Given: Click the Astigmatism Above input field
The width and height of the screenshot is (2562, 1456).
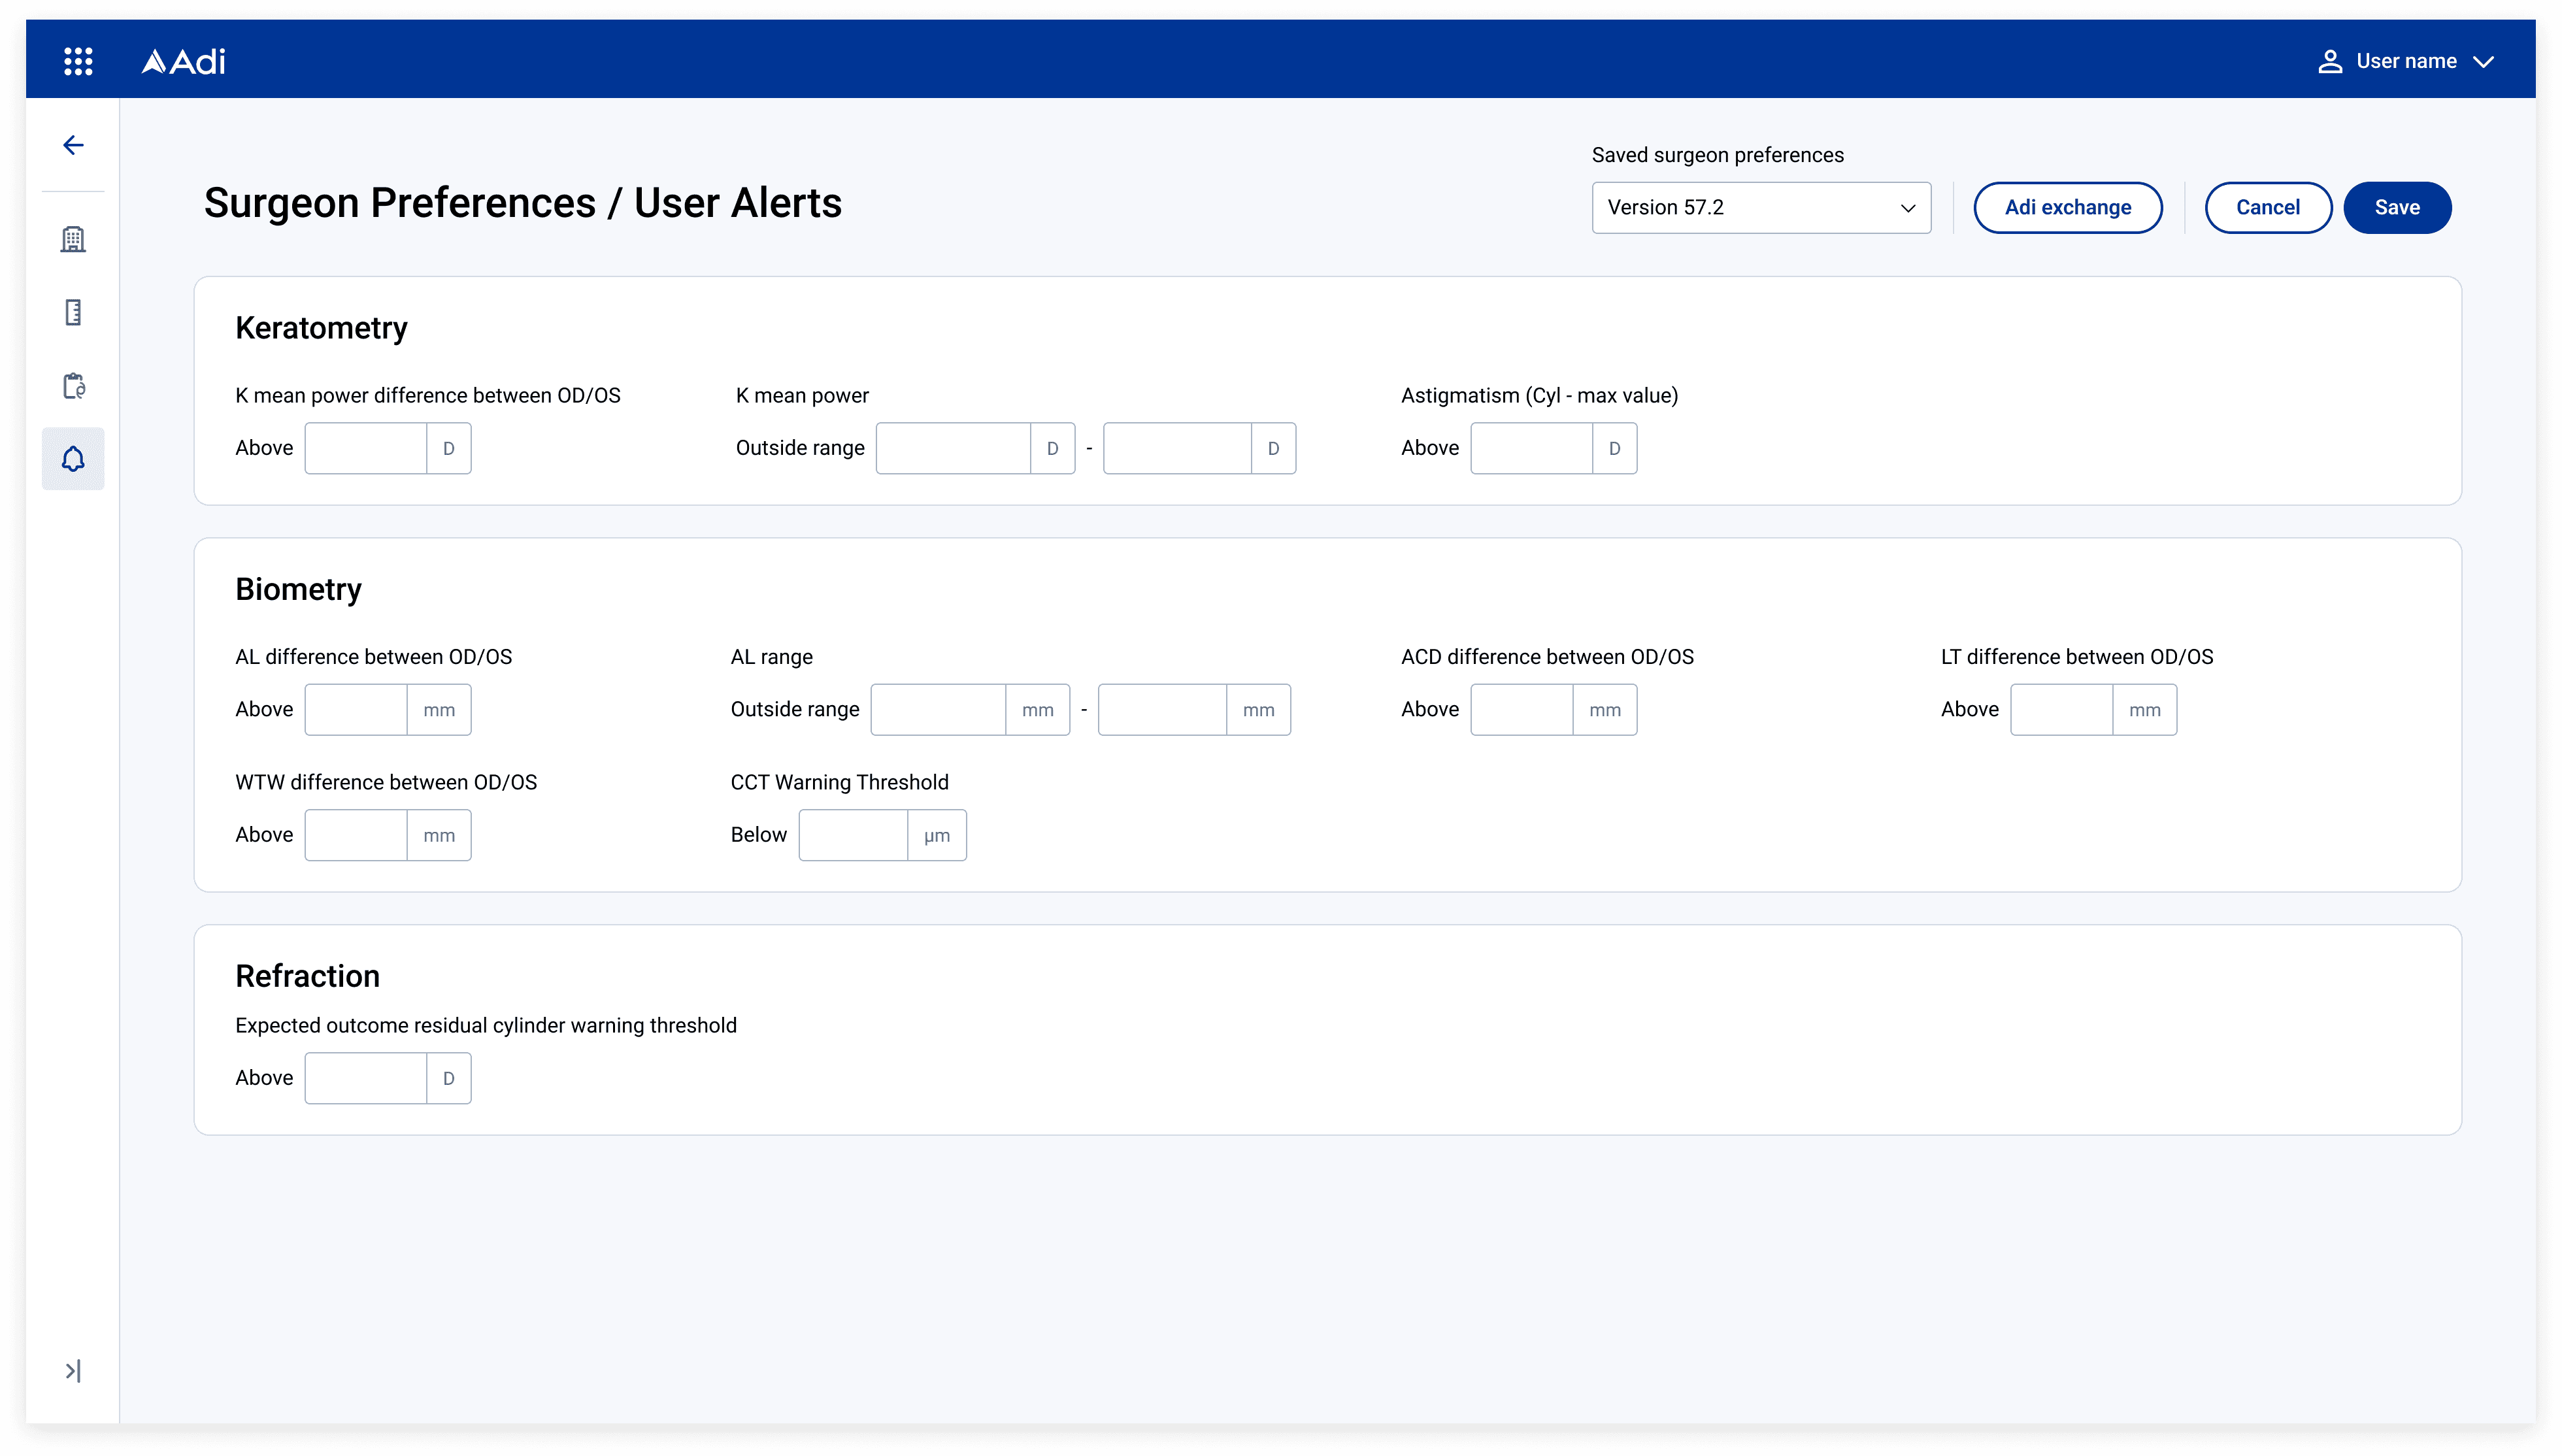Looking at the screenshot, I should point(1531,448).
